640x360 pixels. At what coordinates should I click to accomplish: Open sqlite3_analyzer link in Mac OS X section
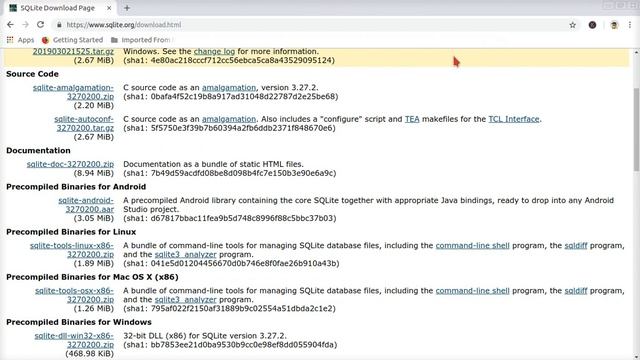tap(185, 300)
